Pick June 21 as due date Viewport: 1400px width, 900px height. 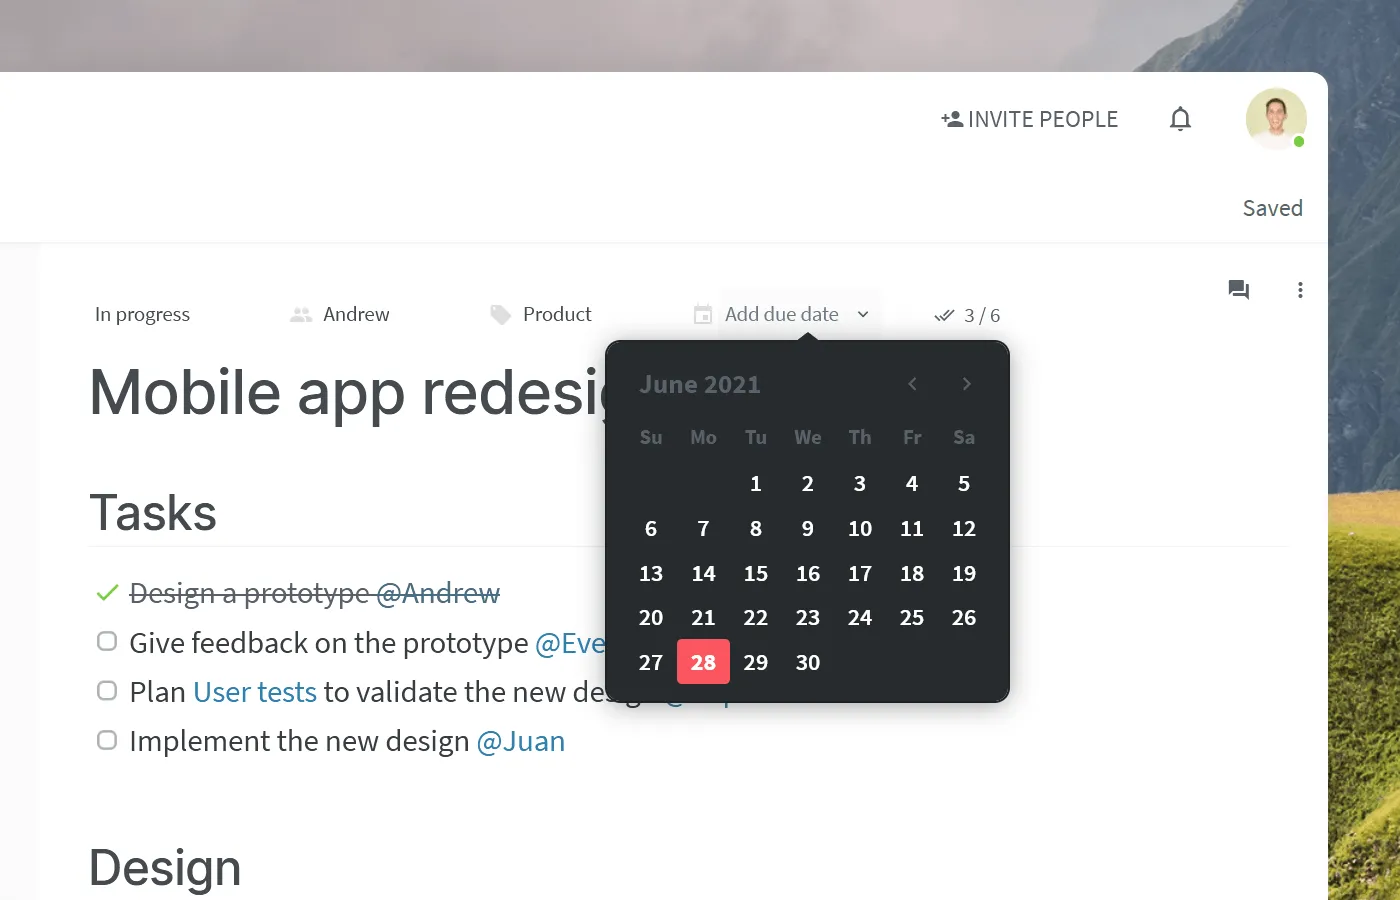[x=703, y=618]
